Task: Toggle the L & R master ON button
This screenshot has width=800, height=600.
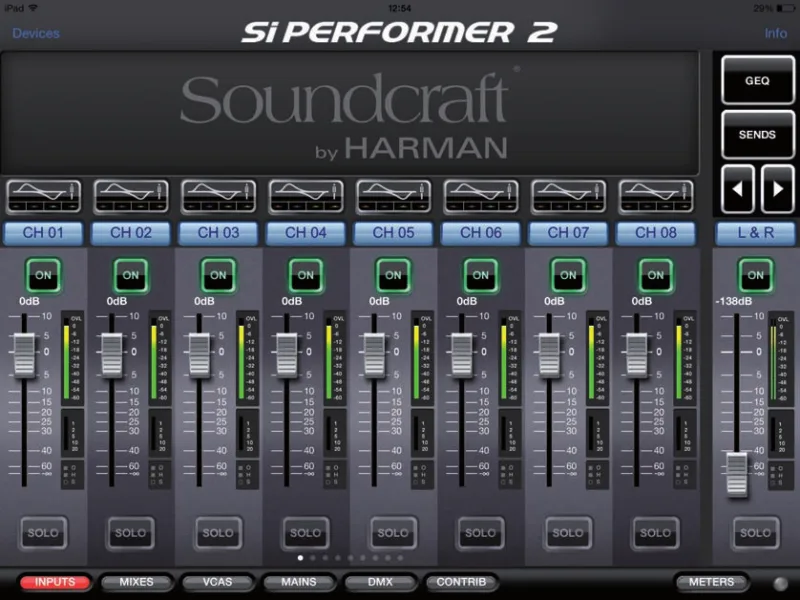Action: (756, 276)
